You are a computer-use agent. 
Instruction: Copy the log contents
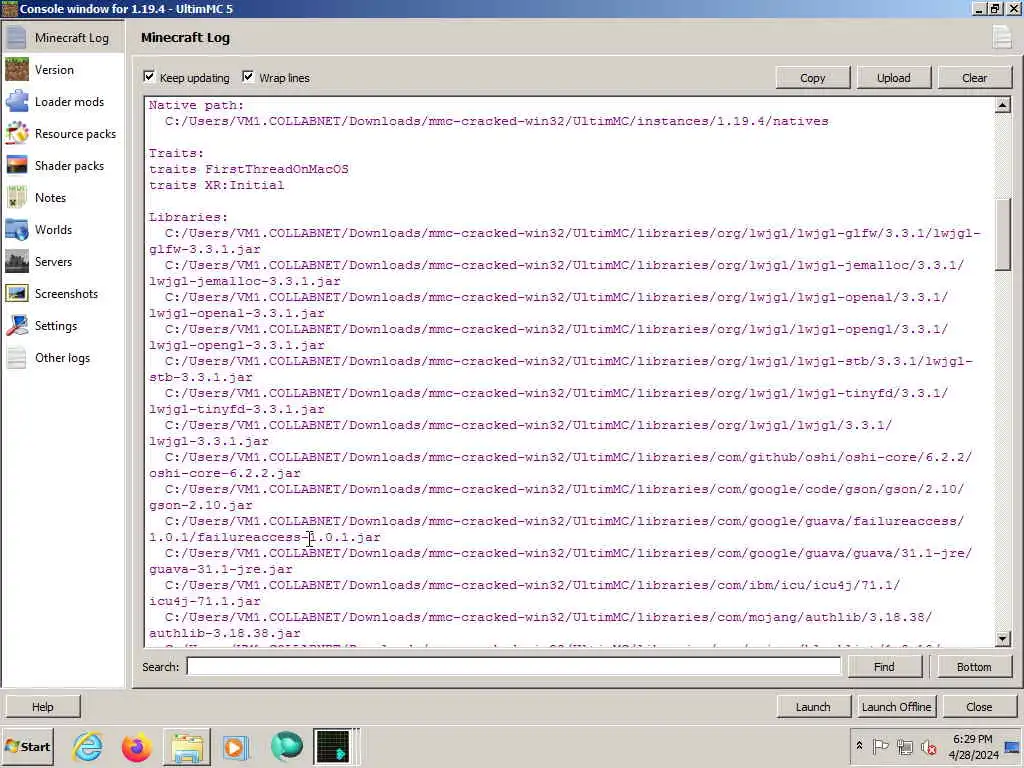812,78
